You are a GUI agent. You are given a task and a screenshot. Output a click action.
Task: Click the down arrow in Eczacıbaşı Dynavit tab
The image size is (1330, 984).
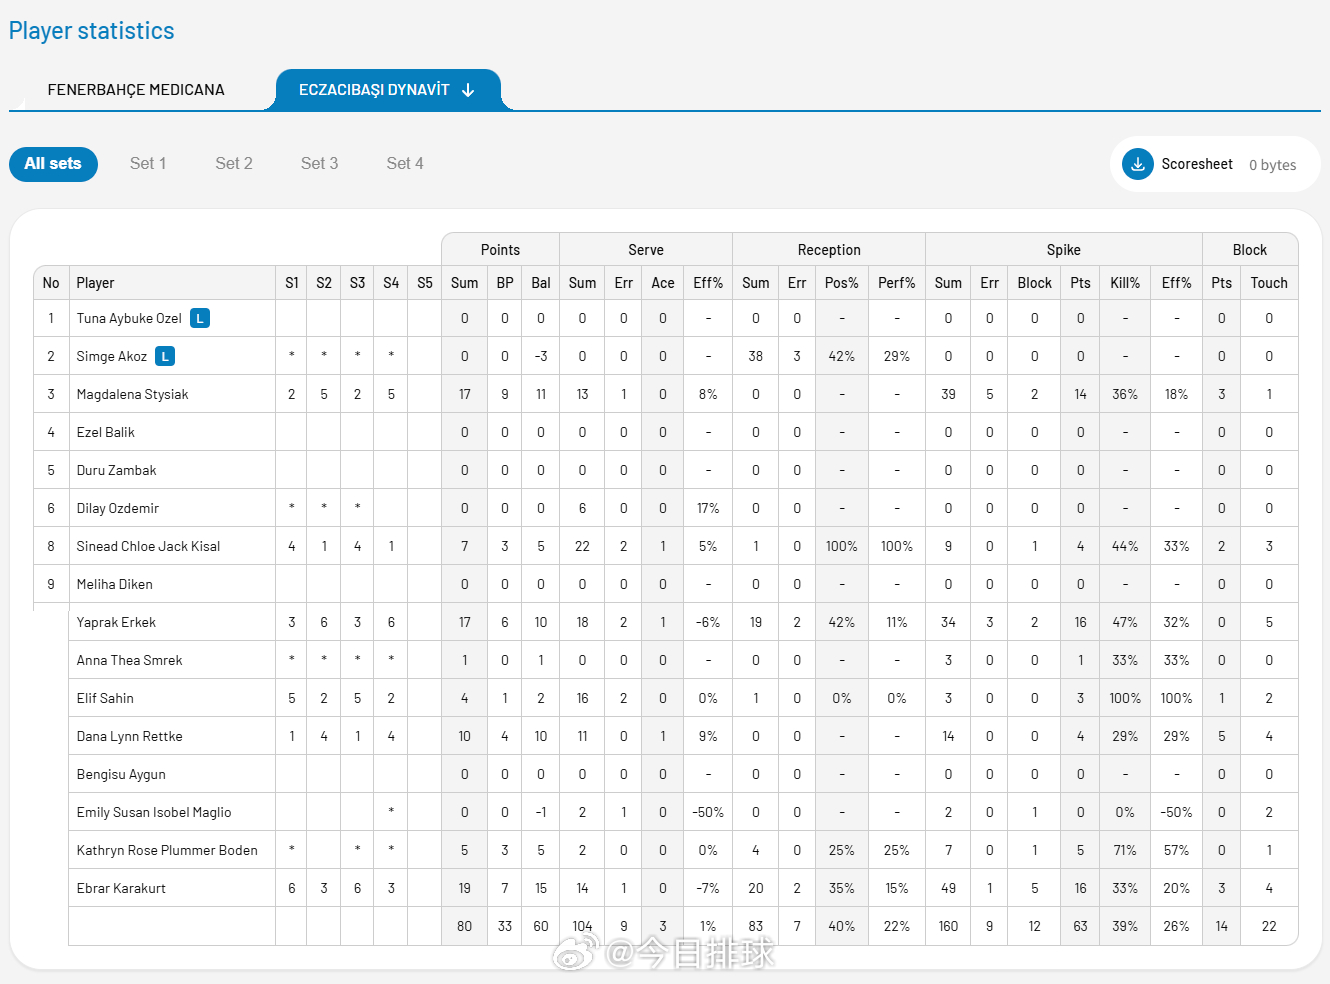pyautogui.click(x=468, y=90)
